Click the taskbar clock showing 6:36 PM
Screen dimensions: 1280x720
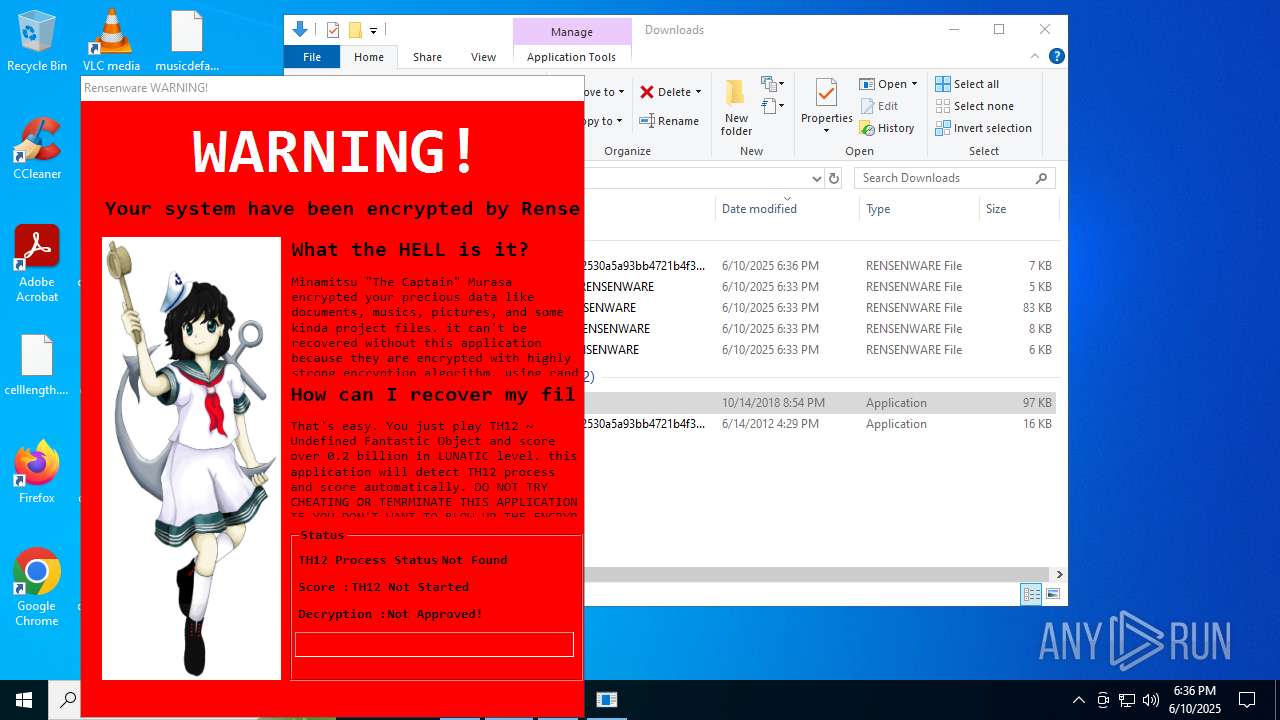pyautogui.click(x=1194, y=700)
